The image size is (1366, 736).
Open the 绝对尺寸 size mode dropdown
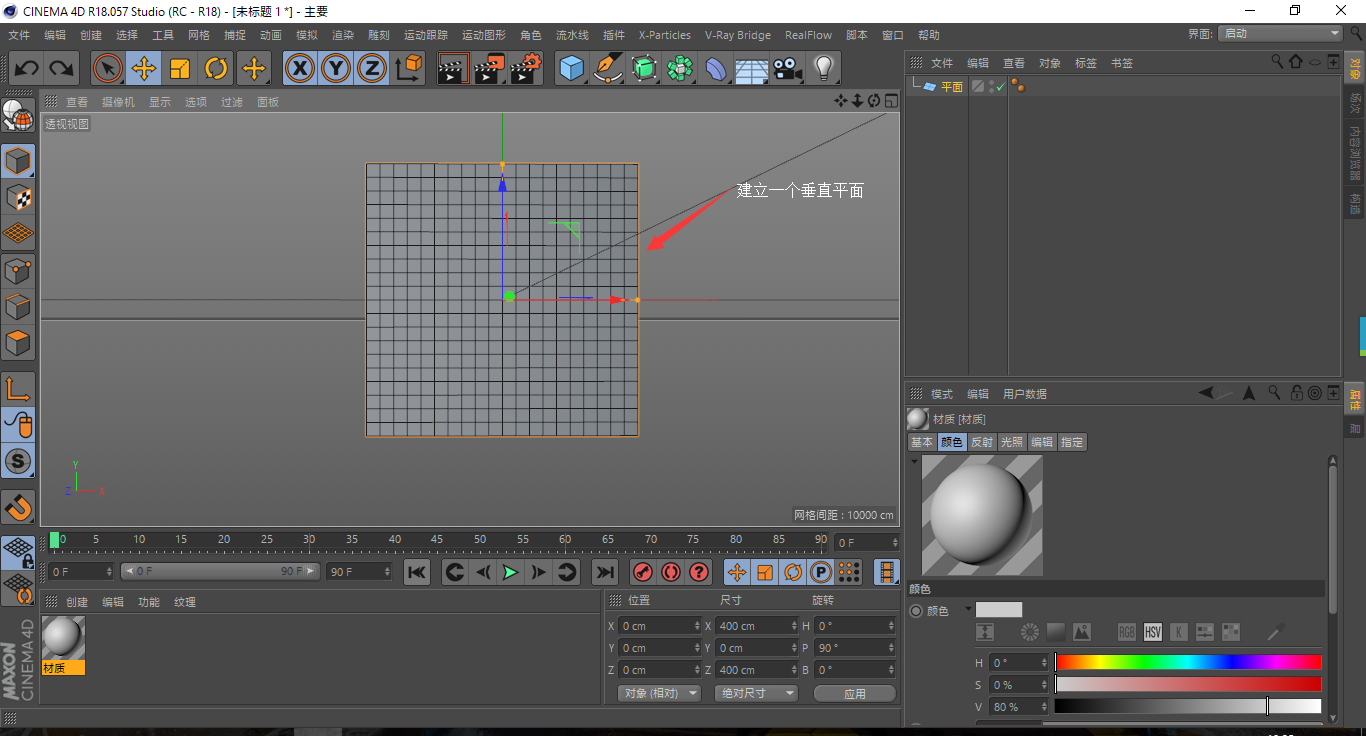755,693
